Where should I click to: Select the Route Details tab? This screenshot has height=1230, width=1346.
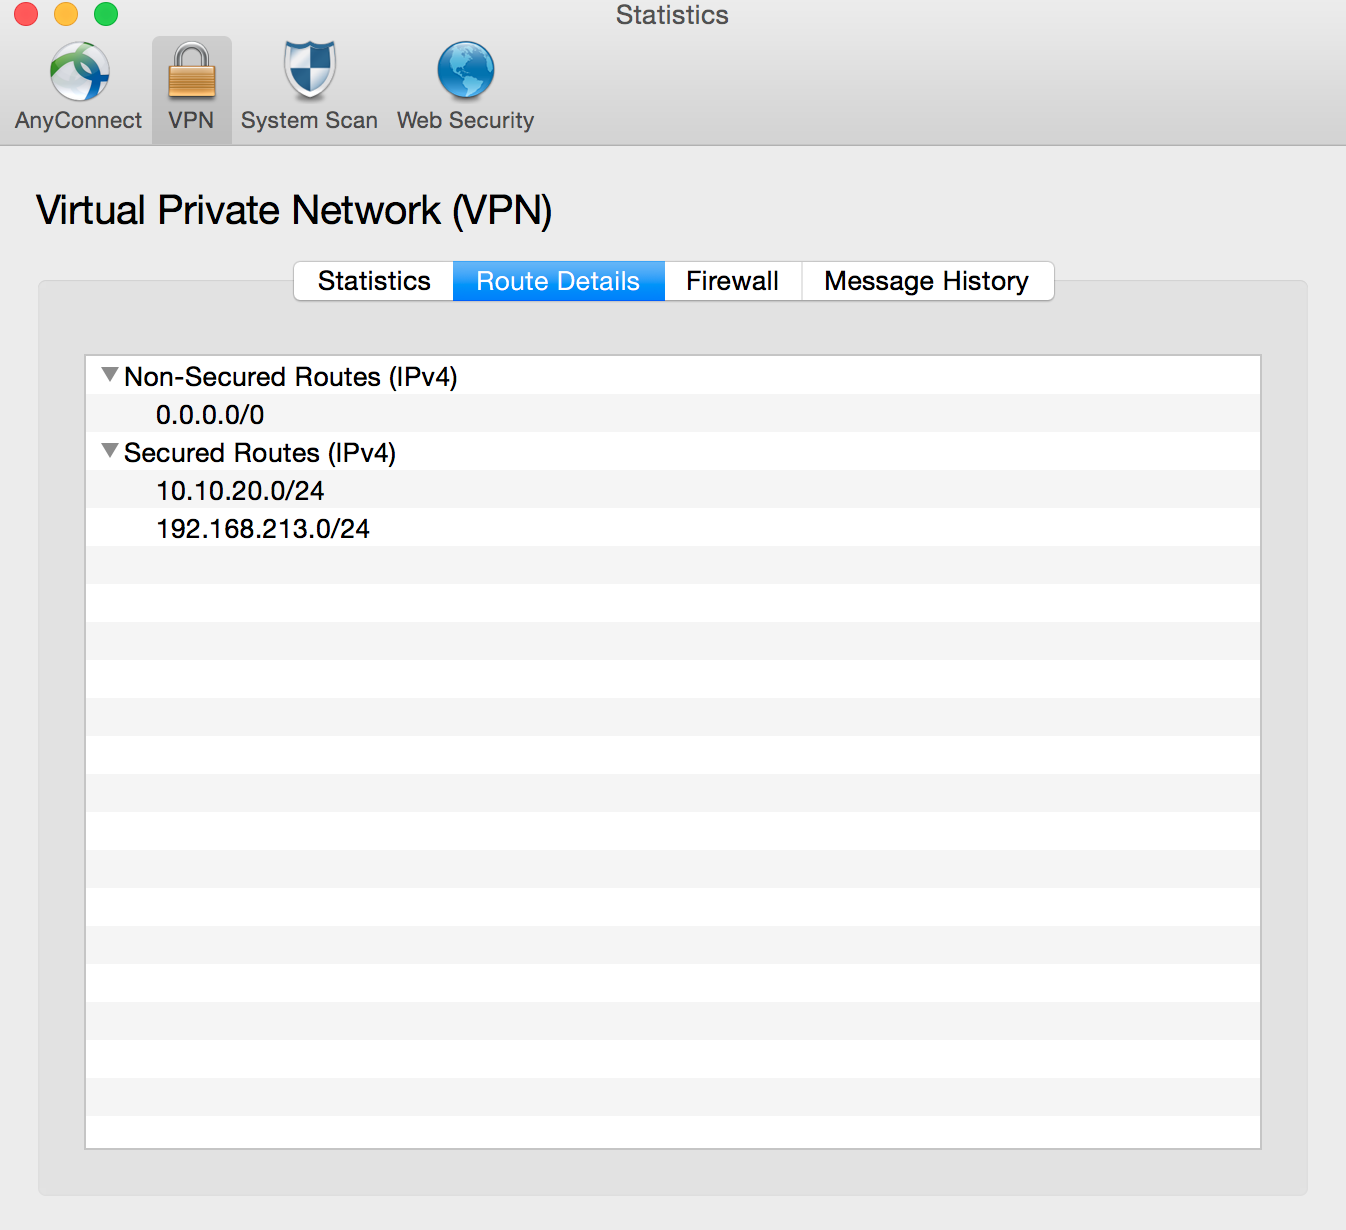(558, 281)
